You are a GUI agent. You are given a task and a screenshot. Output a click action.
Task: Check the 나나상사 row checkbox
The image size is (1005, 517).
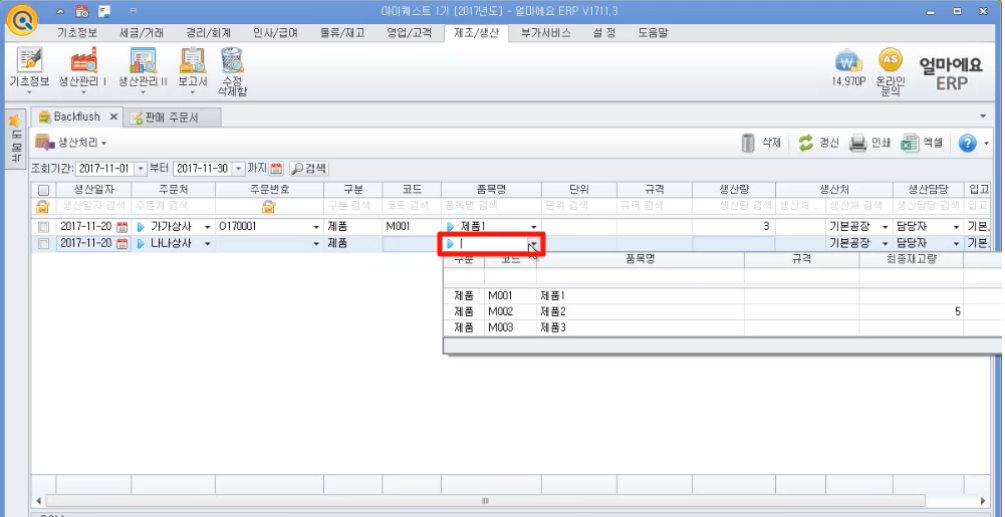tap(43, 243)
